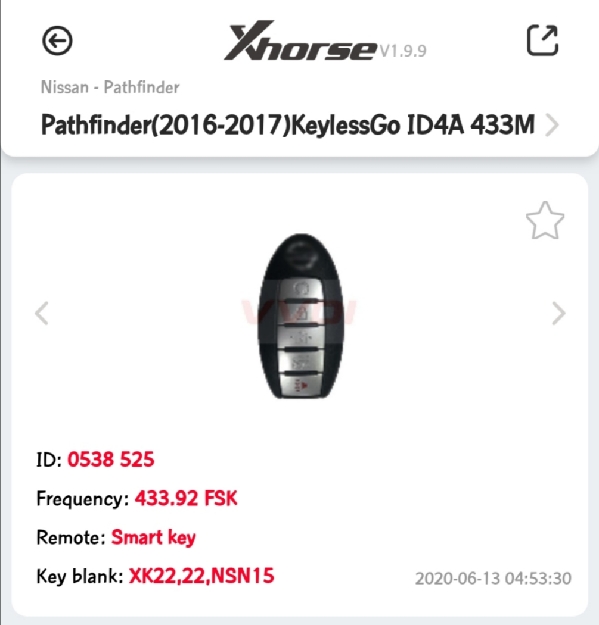
Task: Select the Pathfinder(2016-2017)KeylessGo ID4A 433M title
Action: [x=288, y=125]
